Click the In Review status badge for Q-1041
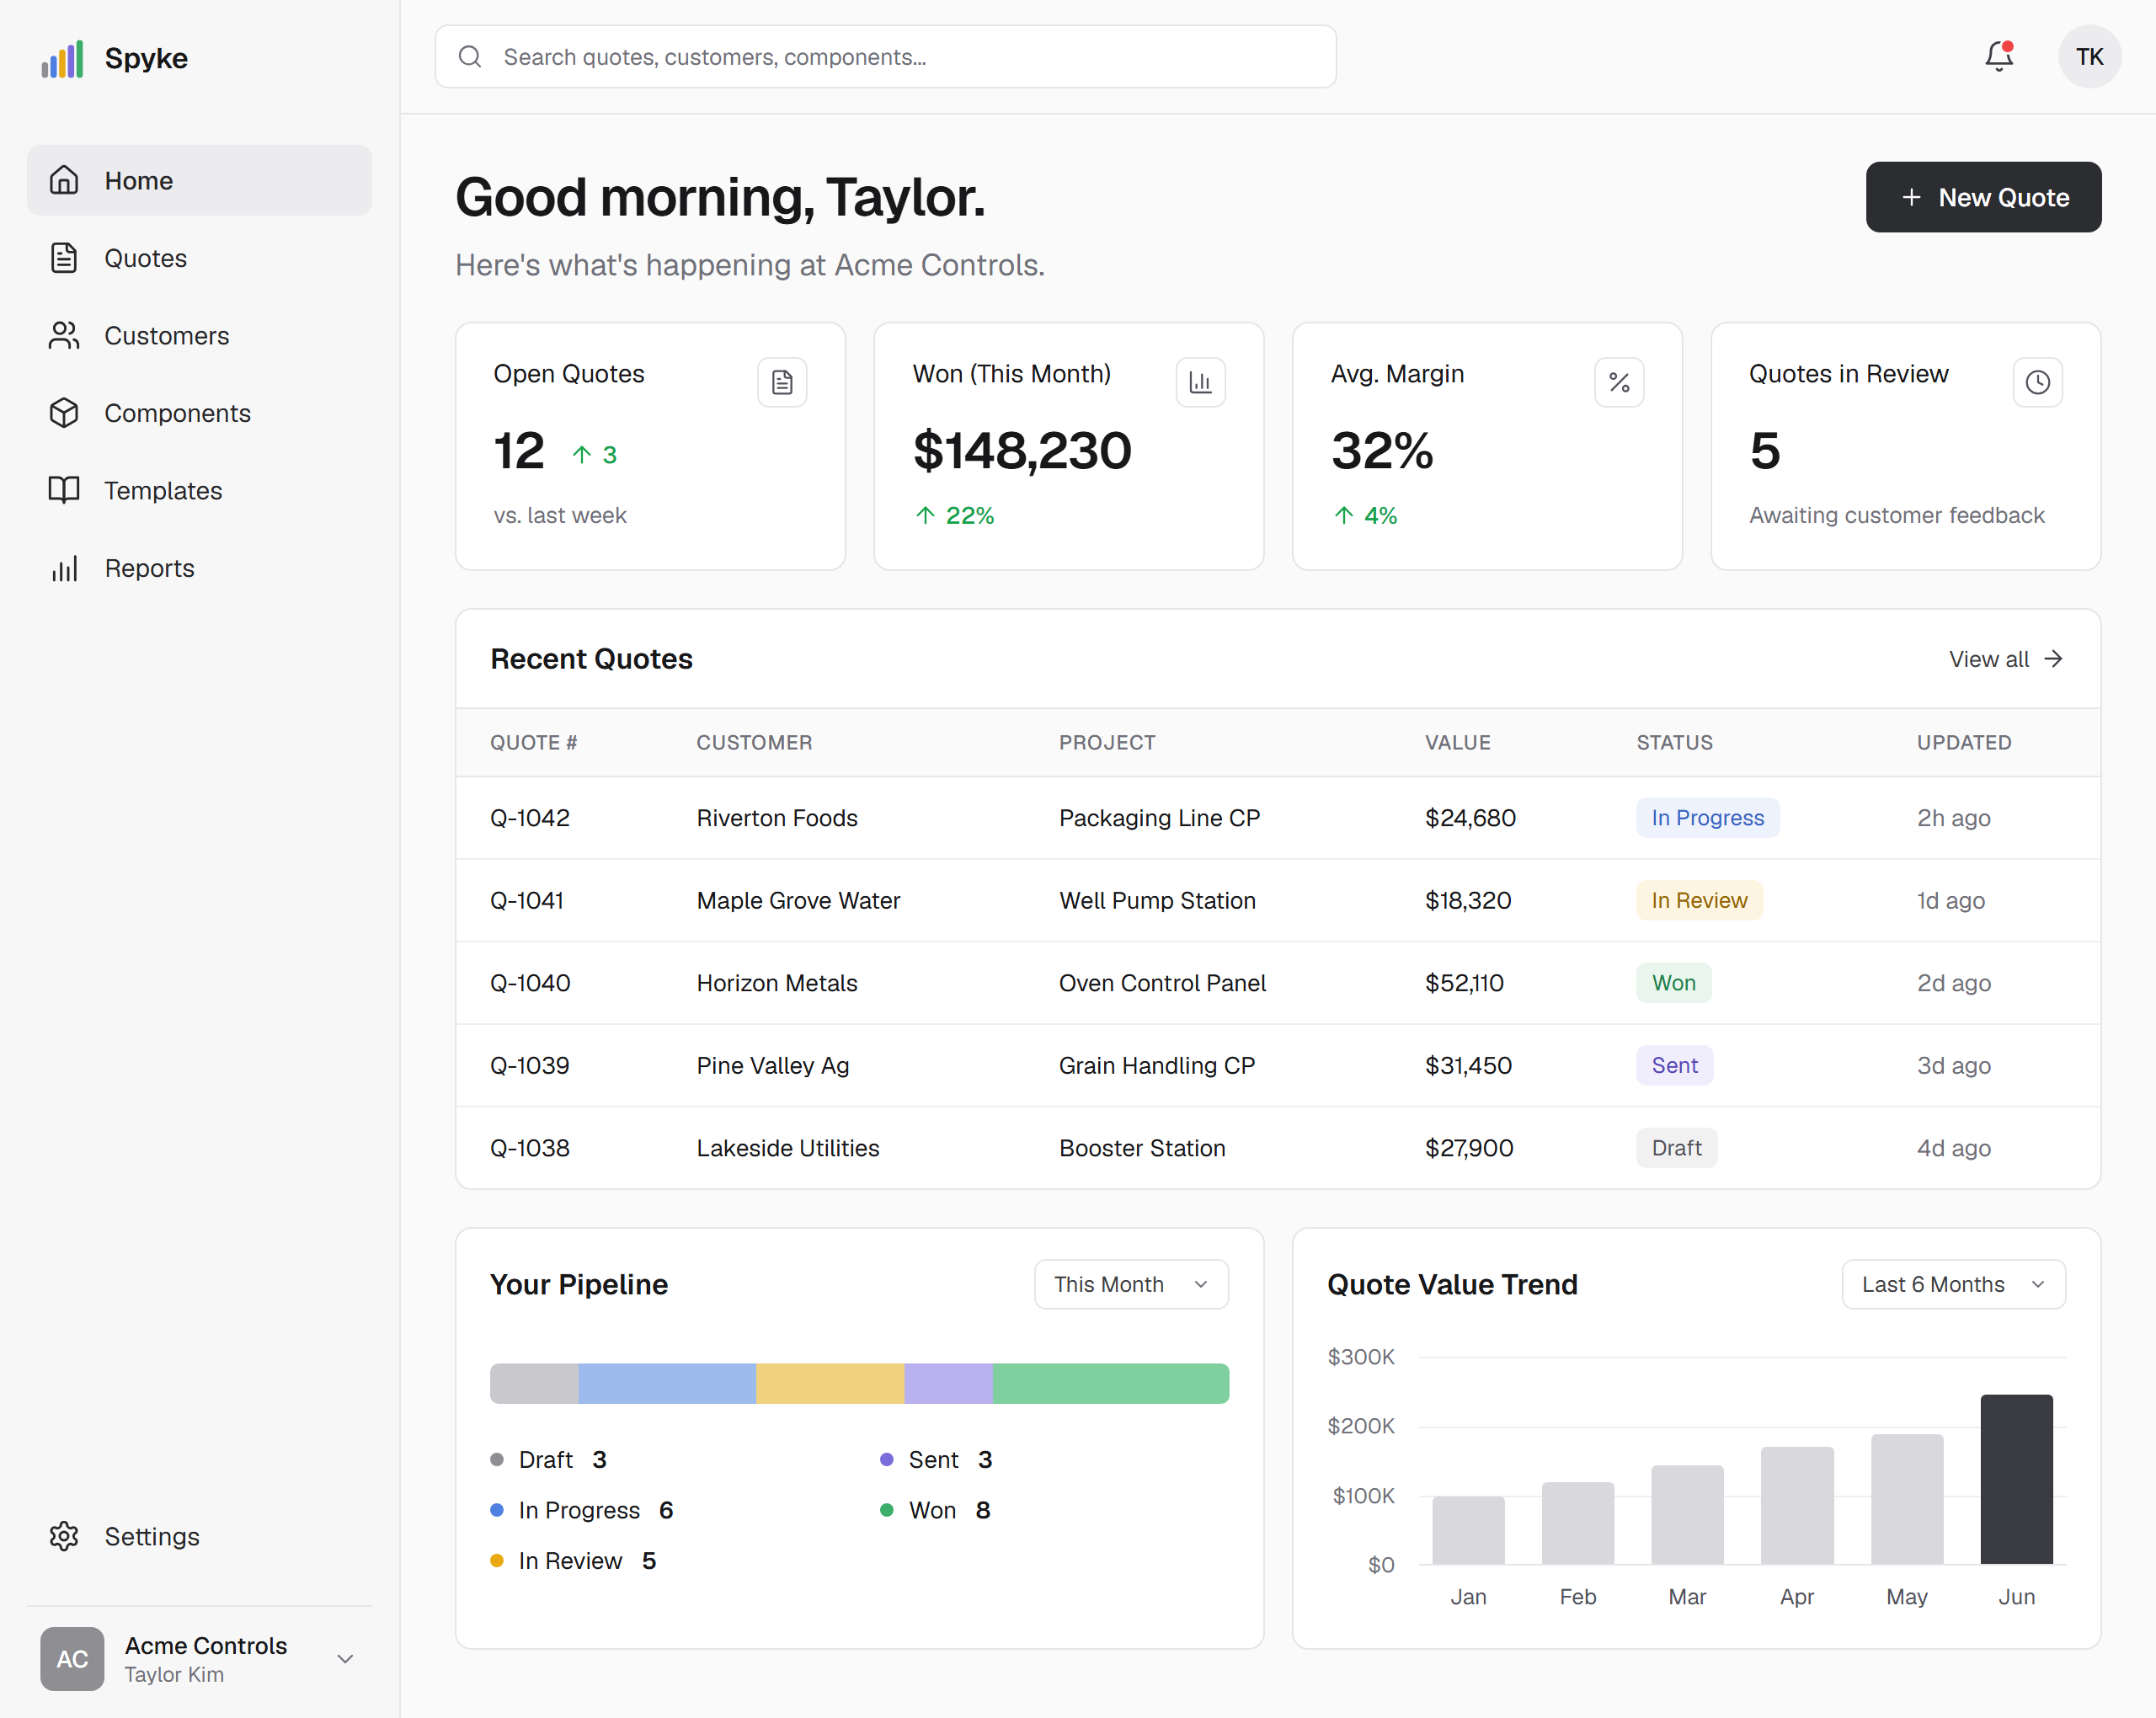Viewport: 2156px width, 1718px height. 1699,900
